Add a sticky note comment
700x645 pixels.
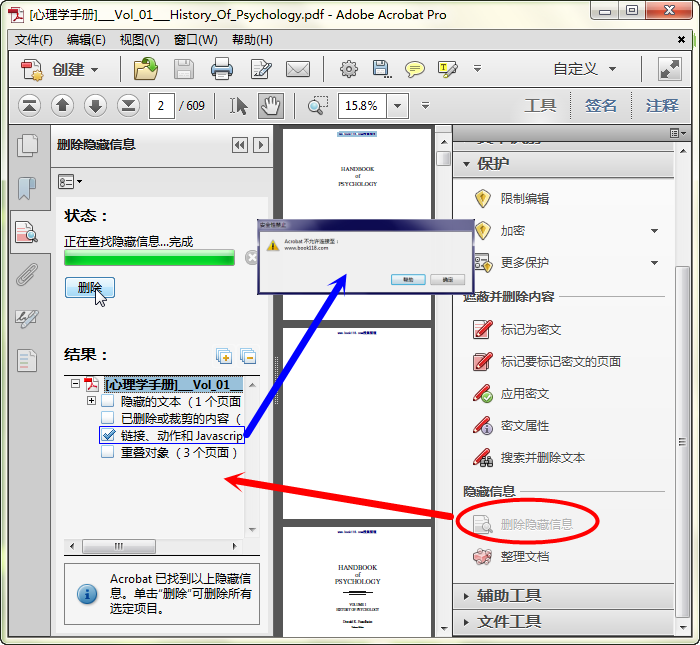pos(414,69)
